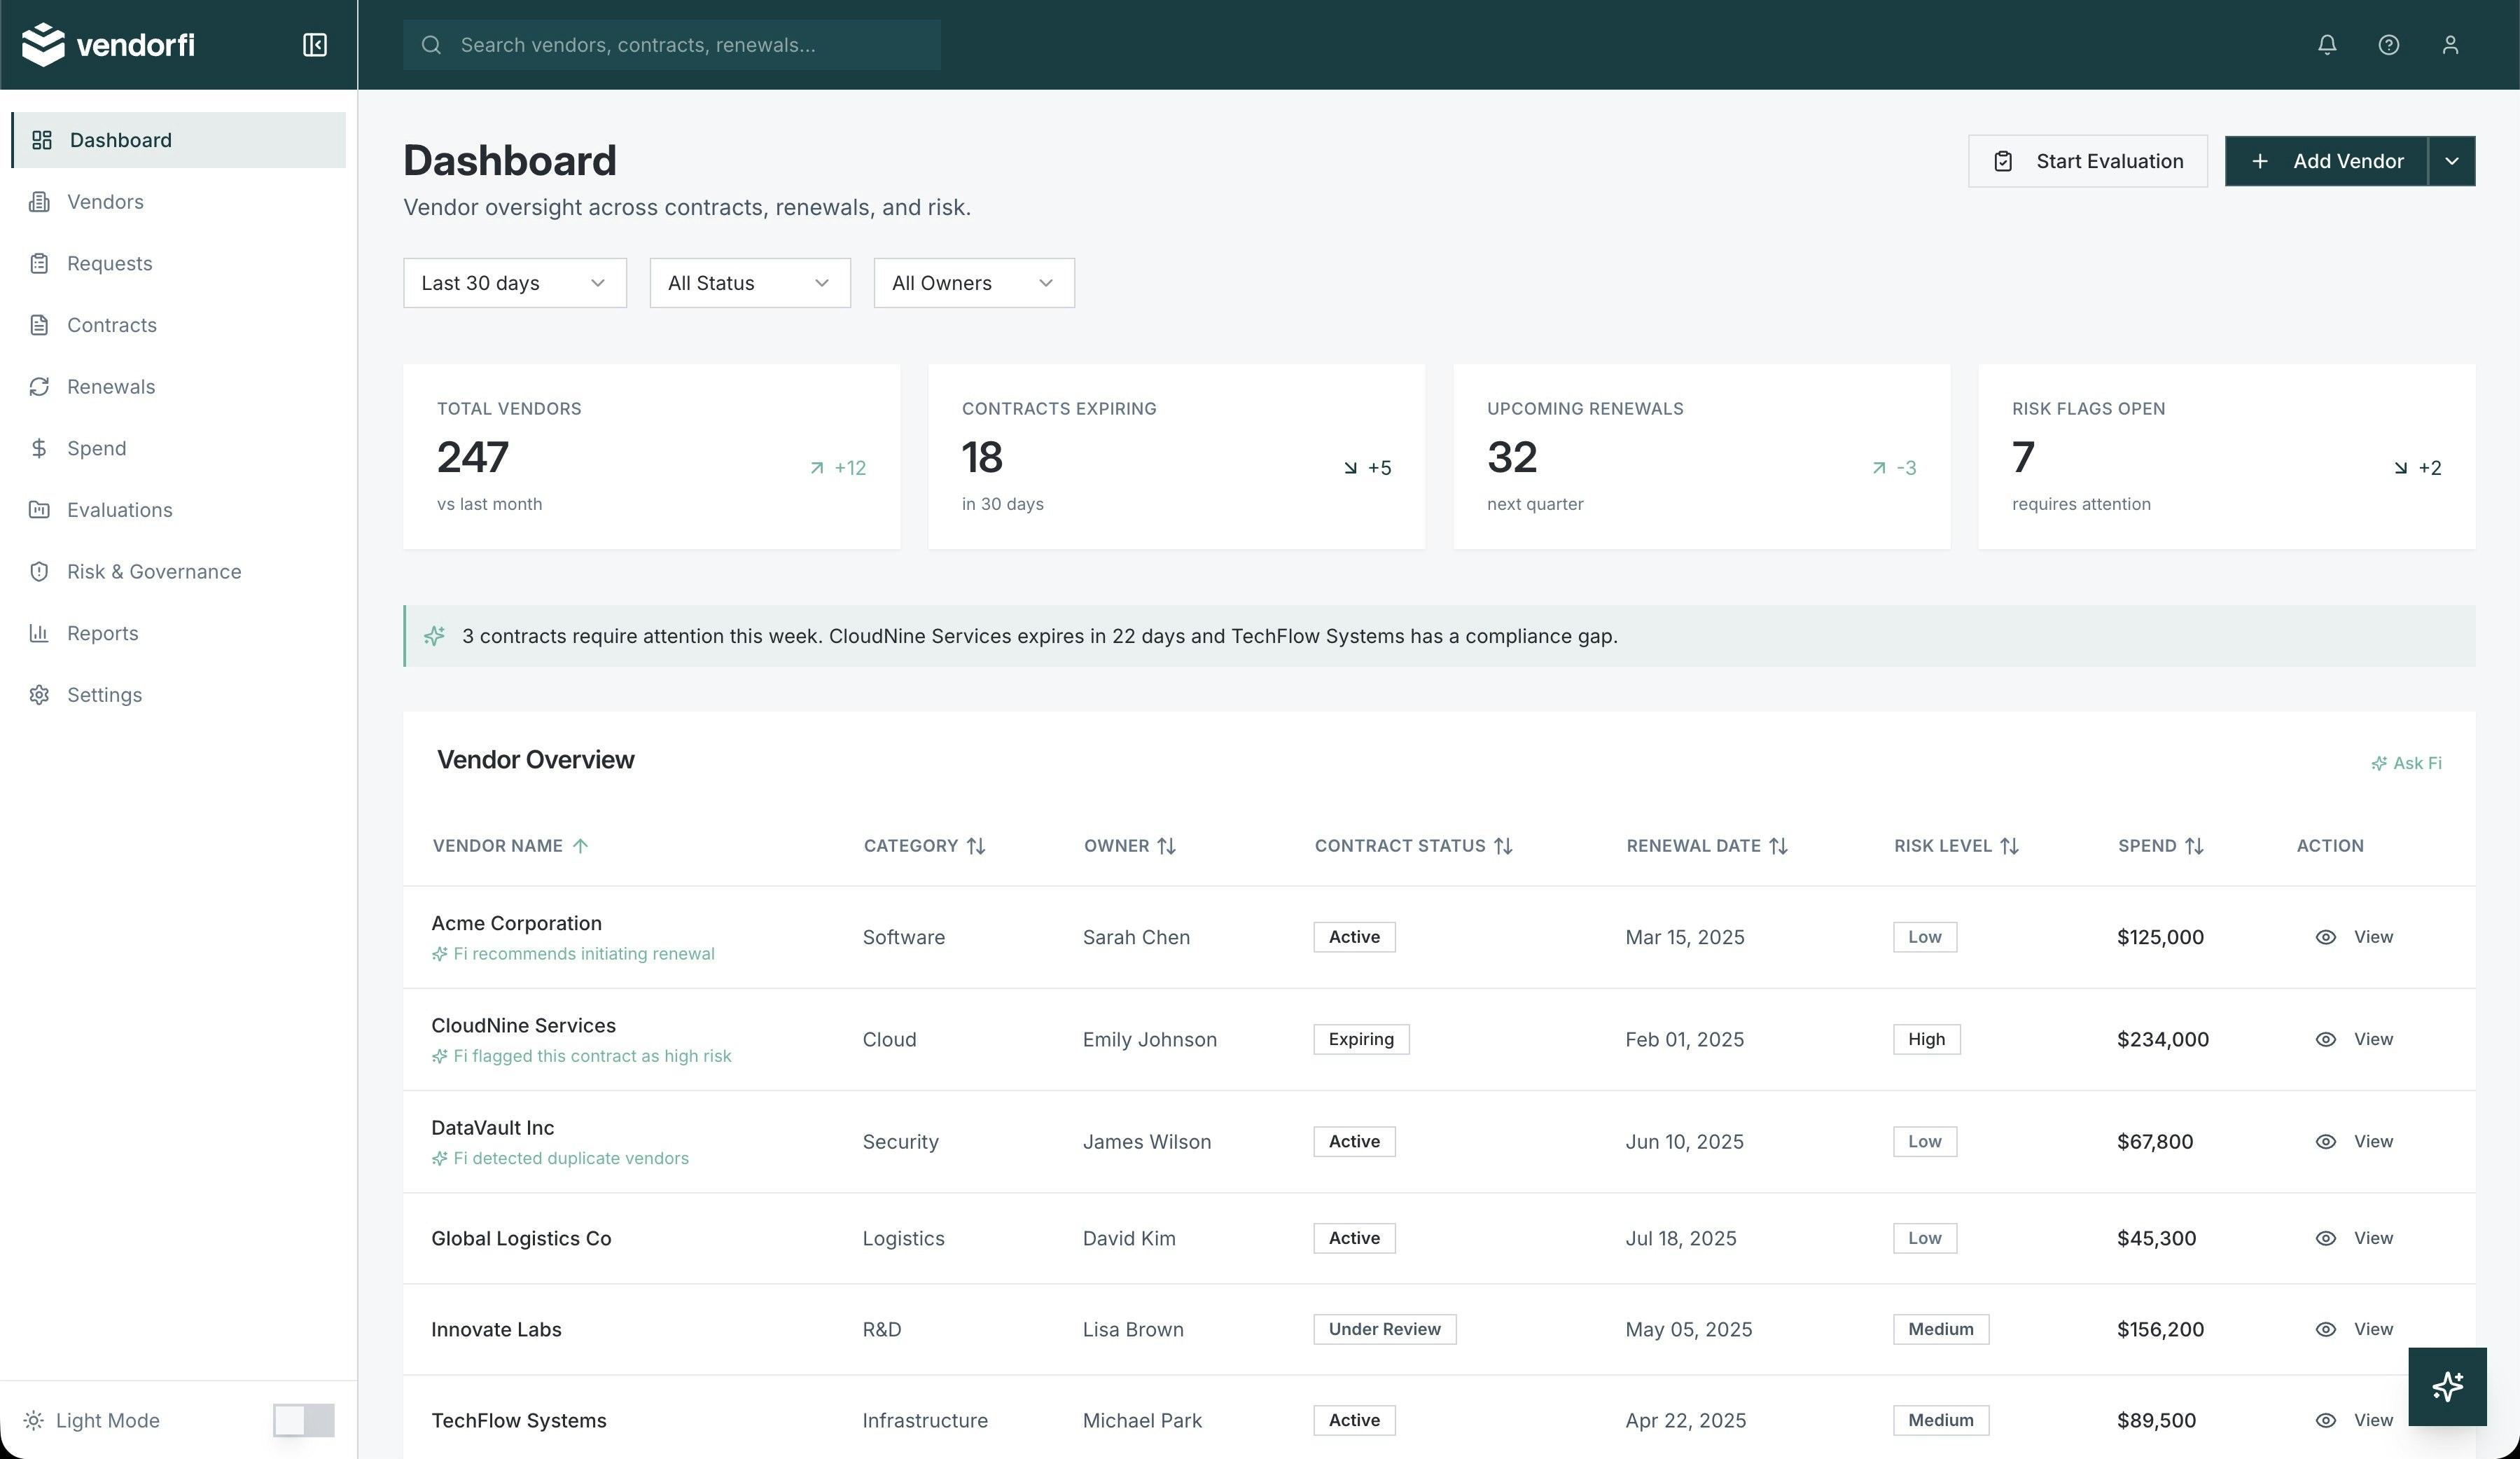Toggle the Light Mode switch
Screen dimensions: 2520x1459
coord(304,1420)
